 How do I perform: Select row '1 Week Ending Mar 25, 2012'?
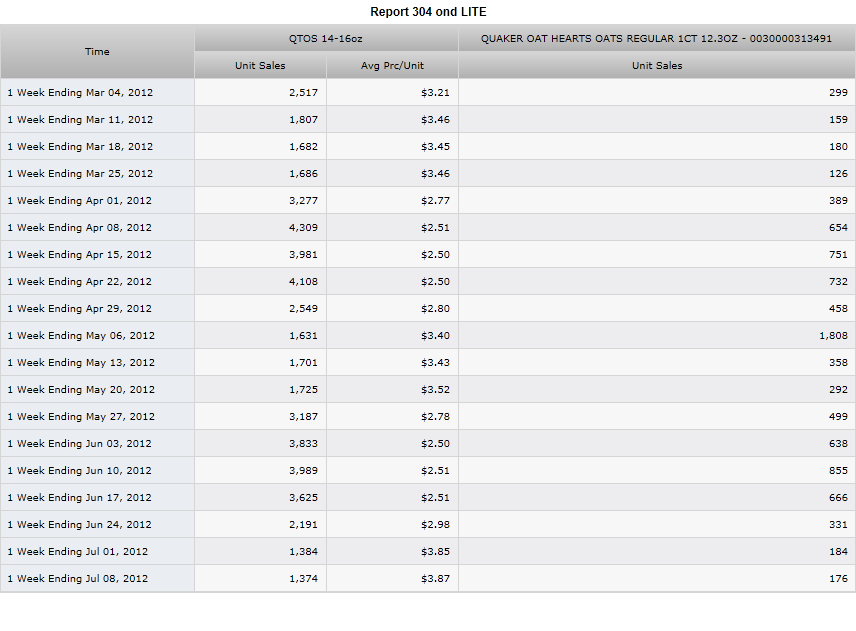428,174
